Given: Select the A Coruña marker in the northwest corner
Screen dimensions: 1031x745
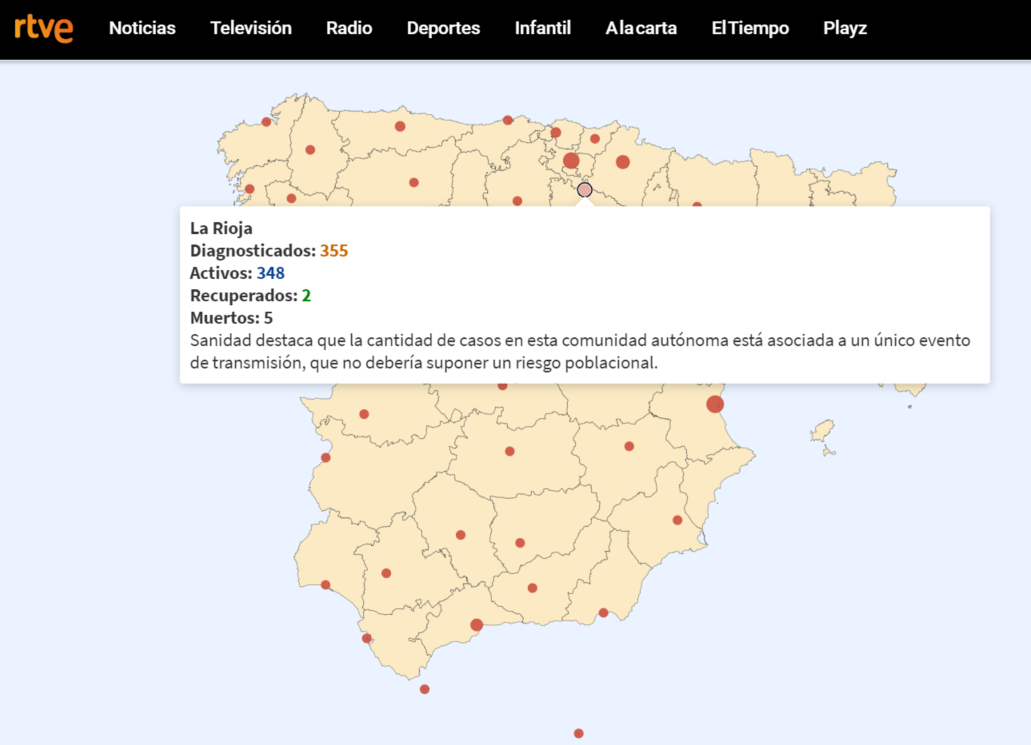Looking at the screenshot, I should coord(266,122).
